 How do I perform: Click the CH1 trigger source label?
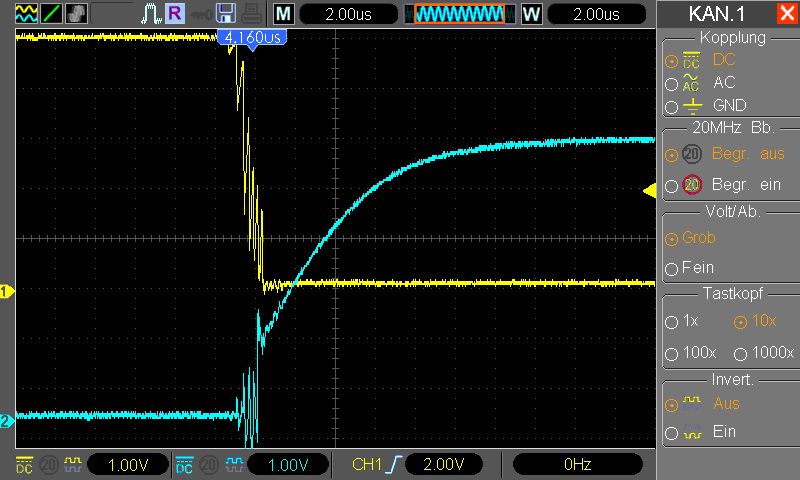[367, 464]
